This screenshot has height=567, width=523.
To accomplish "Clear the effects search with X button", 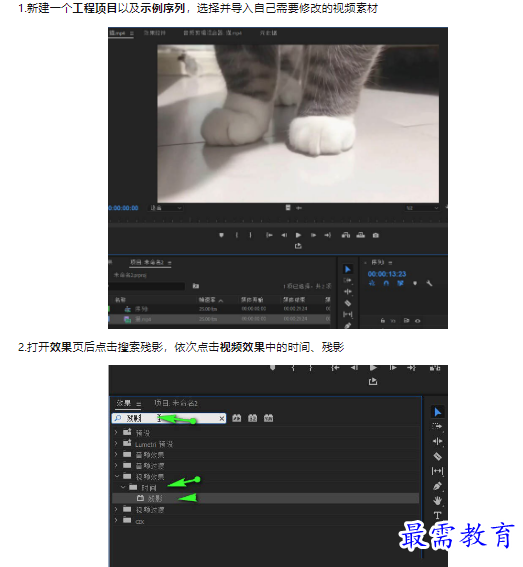I will (222, 419).
